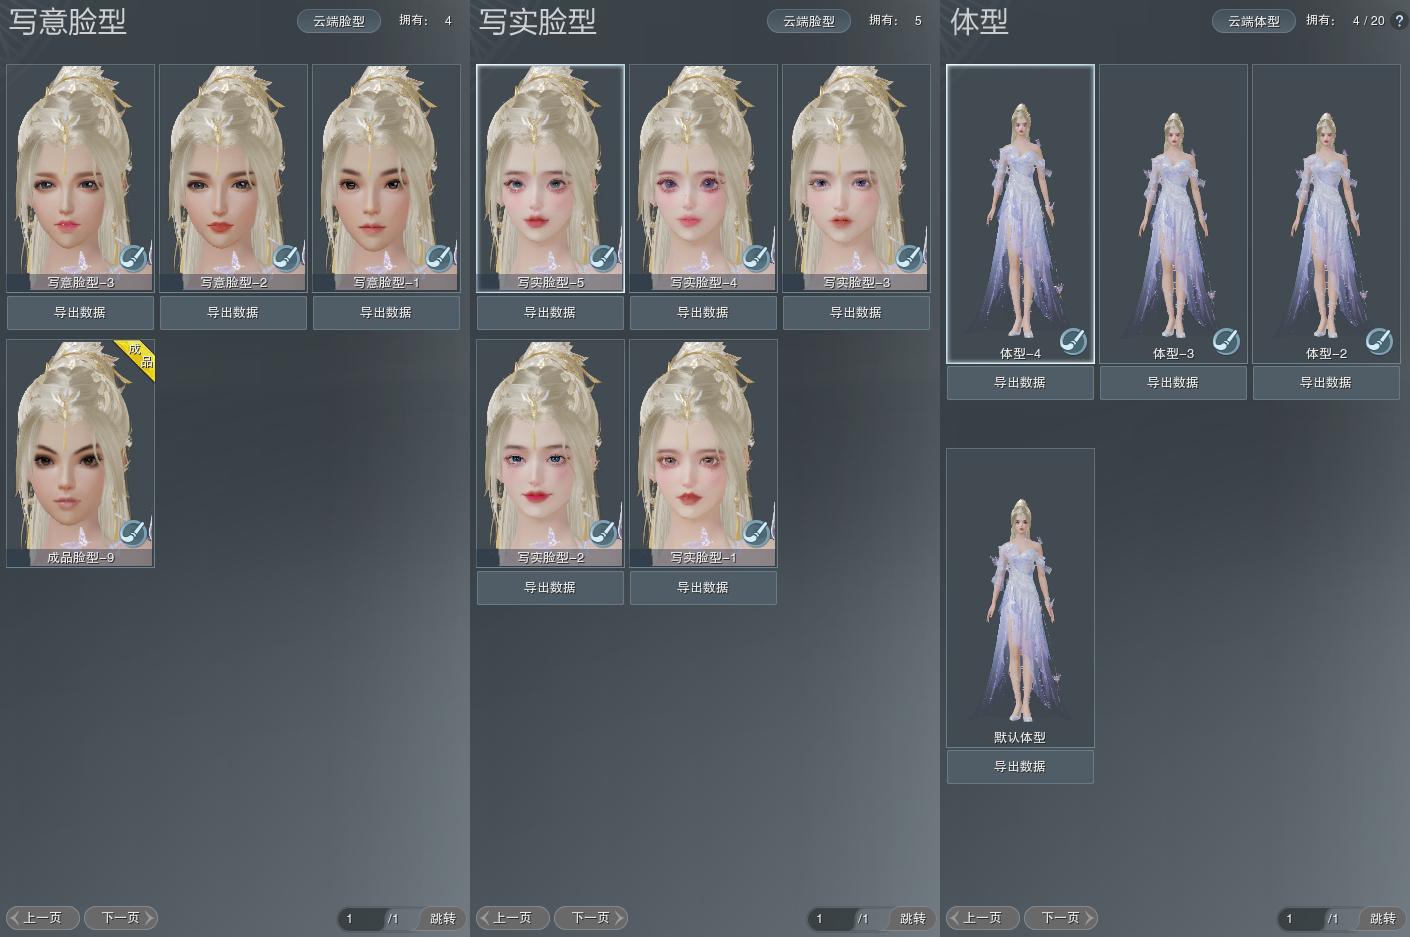Export data for 写意脸型-2
1410x937 pixels.
click(233, 312)
